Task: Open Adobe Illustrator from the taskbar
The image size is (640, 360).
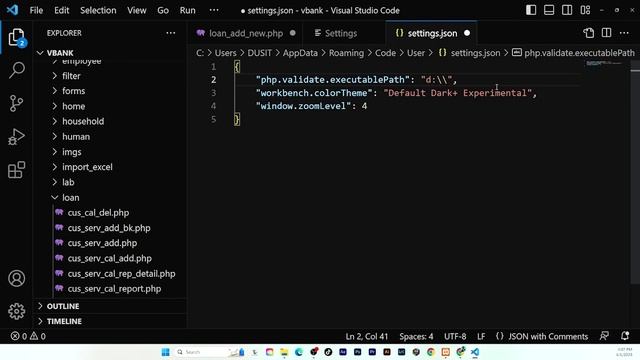Action: point(387,352)
